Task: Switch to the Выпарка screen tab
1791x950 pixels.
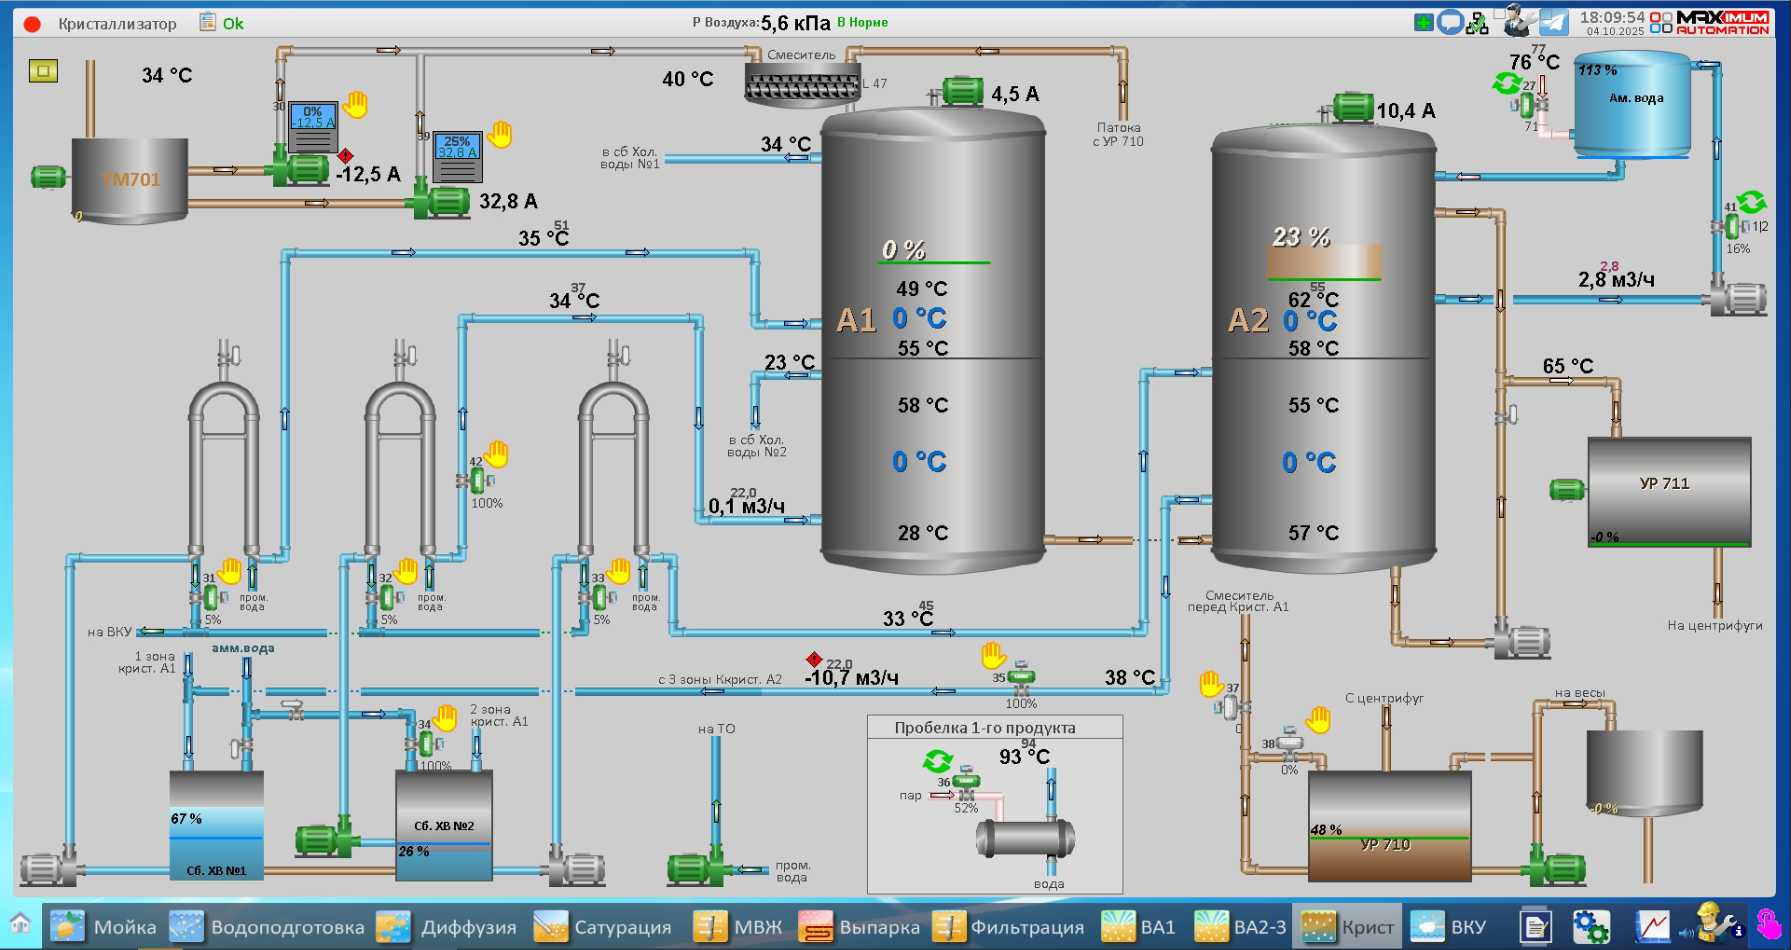Action: 860,927
